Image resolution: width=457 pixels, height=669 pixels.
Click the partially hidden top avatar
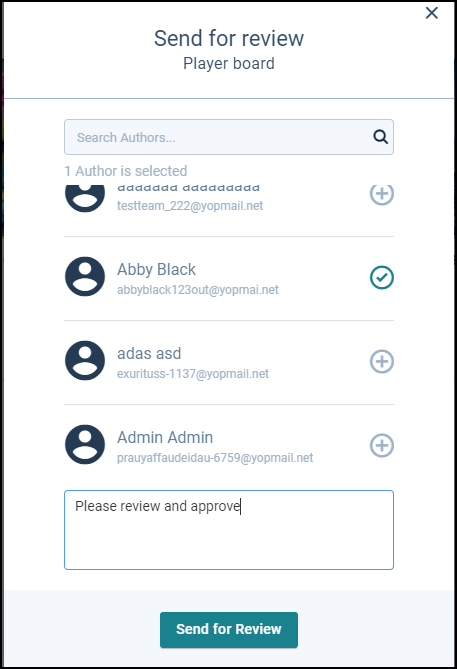85,198
